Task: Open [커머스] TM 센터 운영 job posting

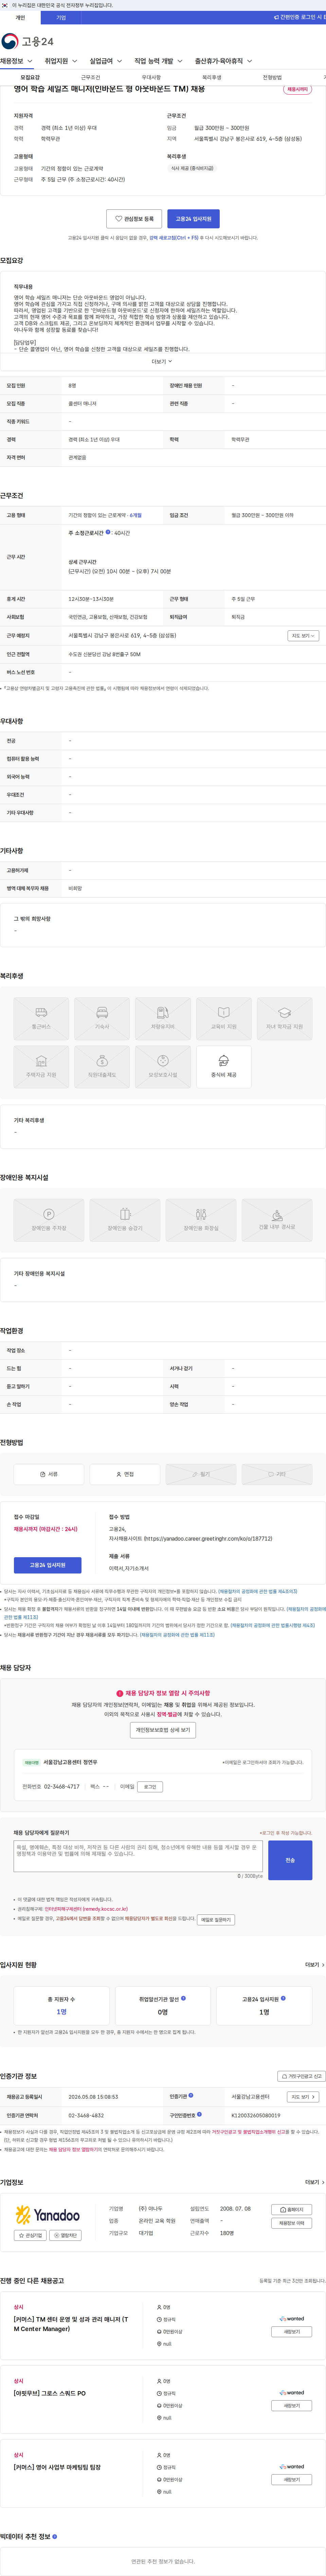Action: (71, 2324)
